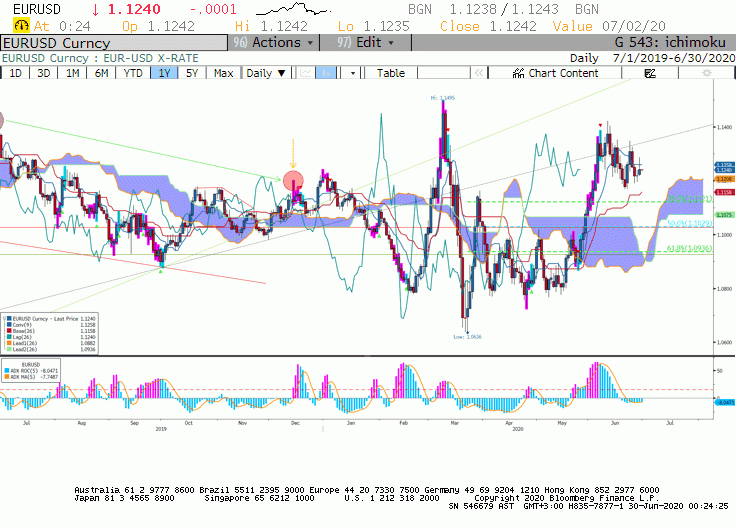Click the intraday sparkline mini chart
736x529 pixels.
(293, 9)
